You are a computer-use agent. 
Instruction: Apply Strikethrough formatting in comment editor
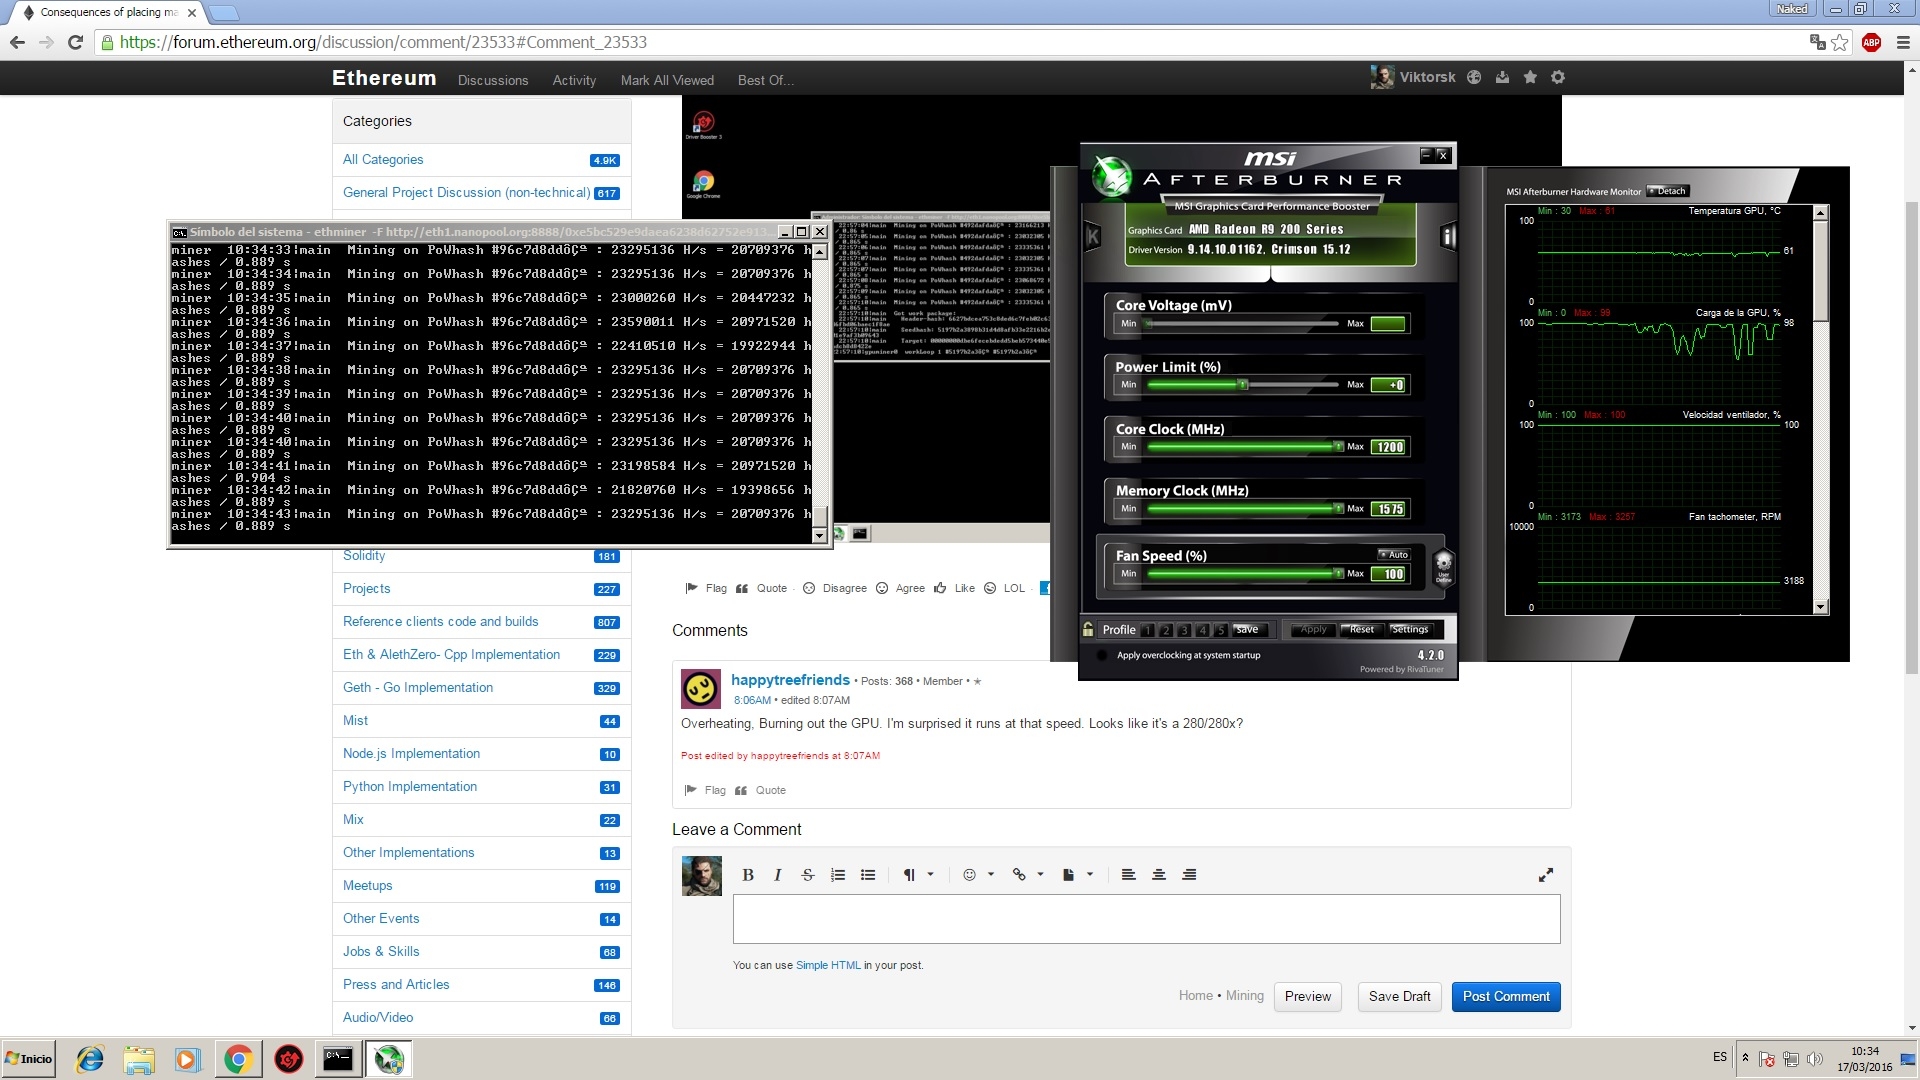[x=808, y=875]
